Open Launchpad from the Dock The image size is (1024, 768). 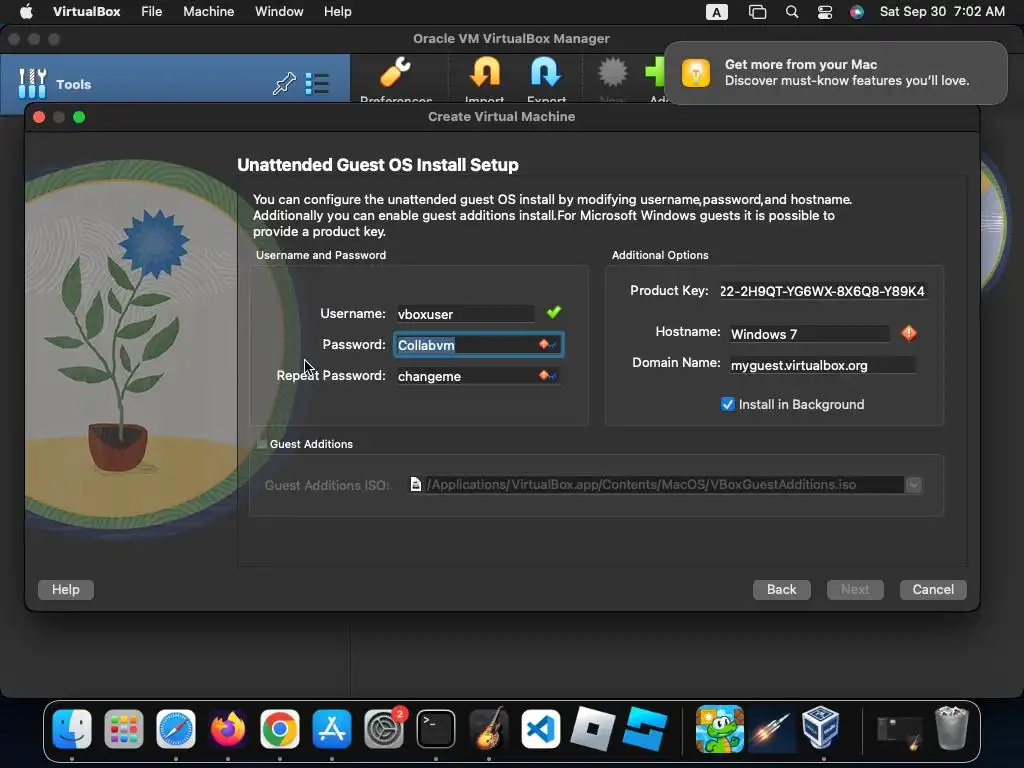123,728
